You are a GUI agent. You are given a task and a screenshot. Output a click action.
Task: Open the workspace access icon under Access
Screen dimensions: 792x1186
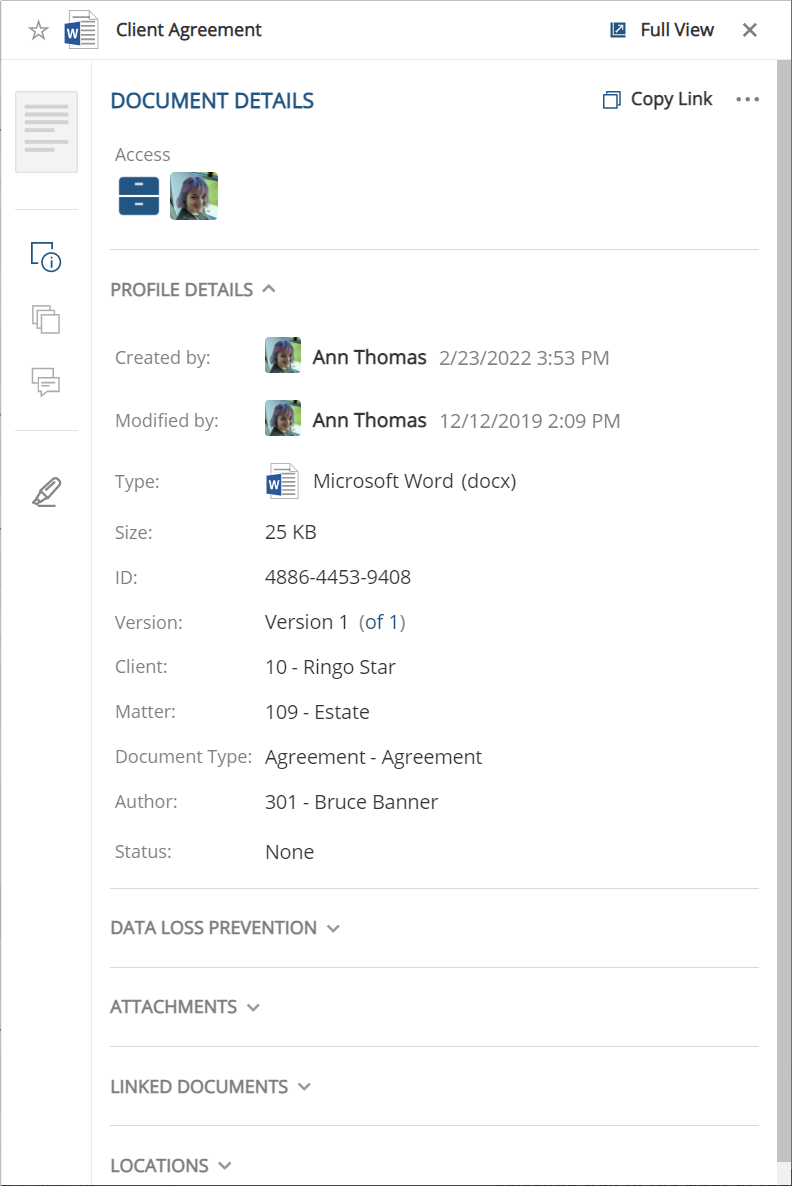click(138, 195)
